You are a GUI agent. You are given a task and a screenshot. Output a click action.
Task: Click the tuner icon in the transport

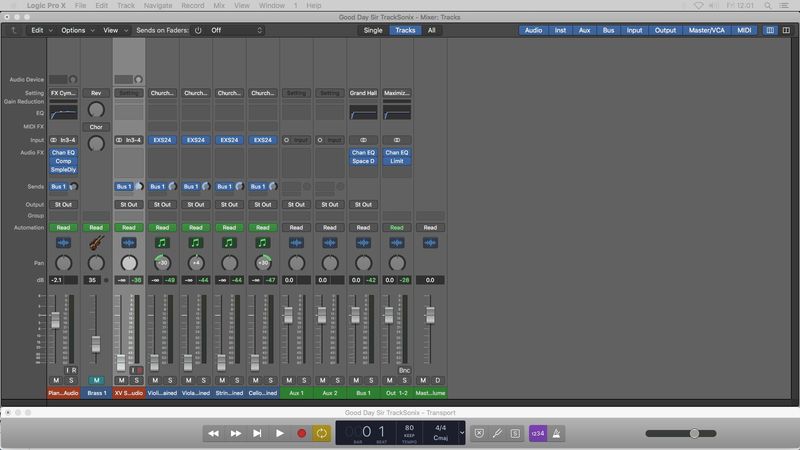(x=497, y=433)
